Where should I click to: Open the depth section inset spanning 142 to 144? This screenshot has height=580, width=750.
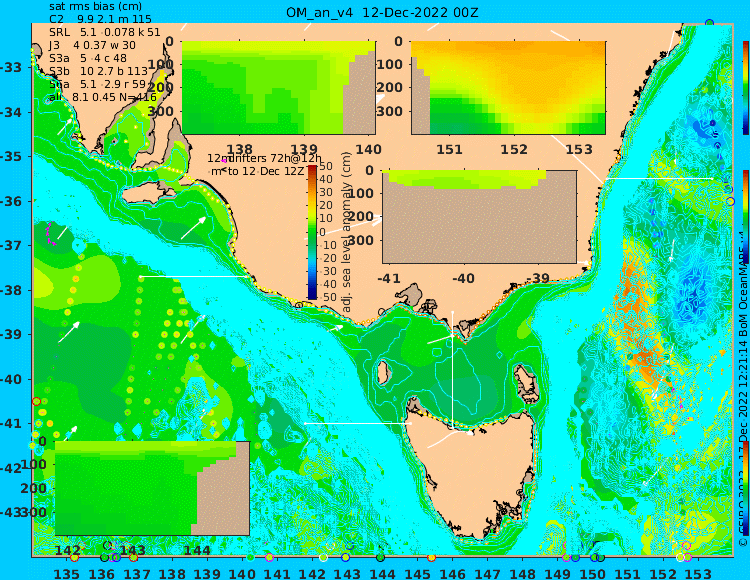click(152, 488)
